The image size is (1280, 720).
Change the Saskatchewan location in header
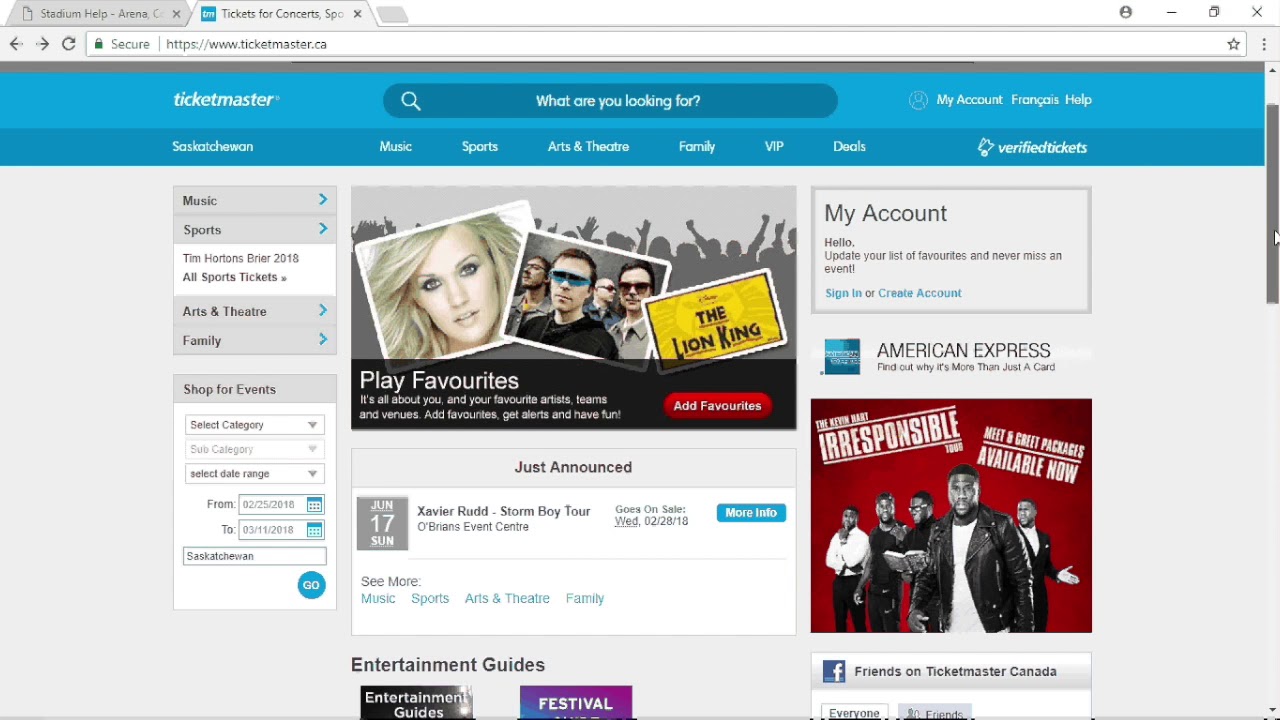click(212, 146)
